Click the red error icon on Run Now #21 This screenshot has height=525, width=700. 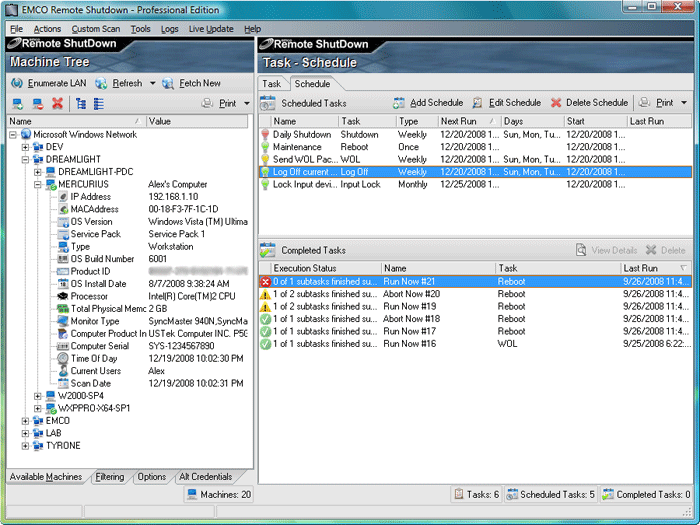click(x=266, y=282)
